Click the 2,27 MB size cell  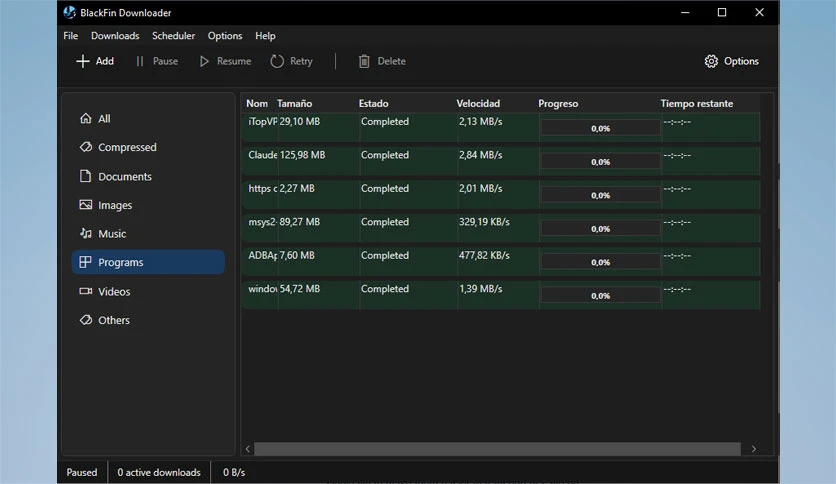297,189
